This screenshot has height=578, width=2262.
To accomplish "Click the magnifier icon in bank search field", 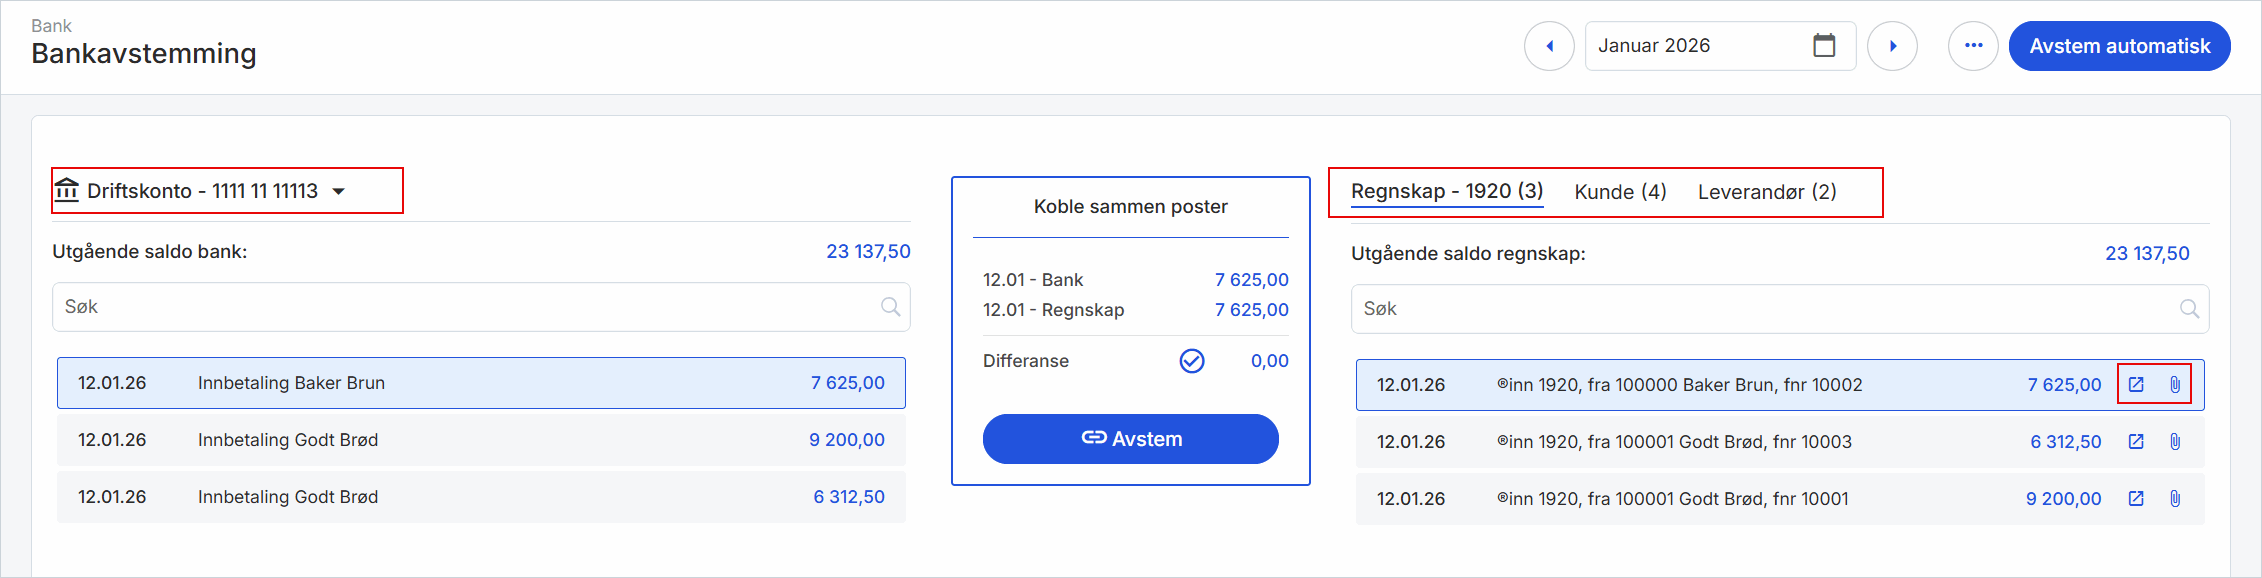I will pyautogui.click(x=890, y=306).
